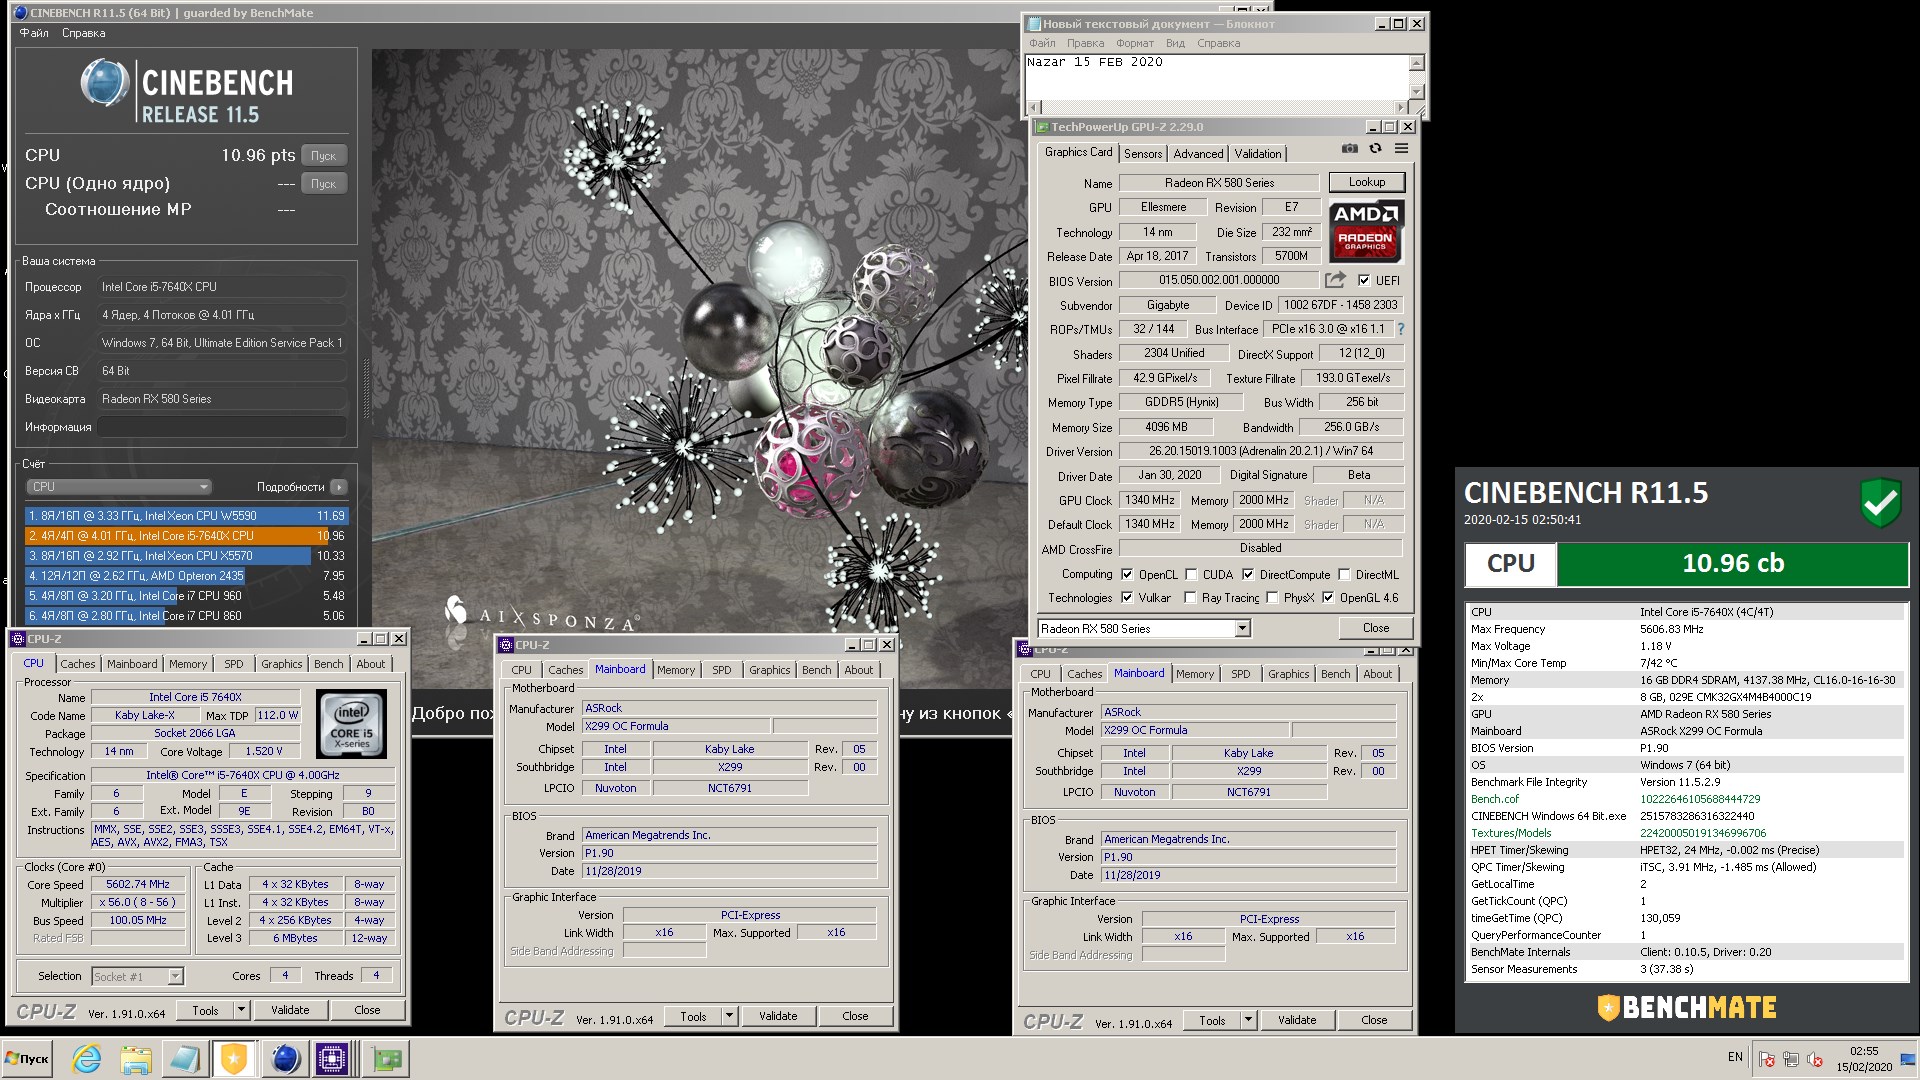Open Cinebench Файл menu
The image size is (1920, 1080).
click(x=34, y=33)
